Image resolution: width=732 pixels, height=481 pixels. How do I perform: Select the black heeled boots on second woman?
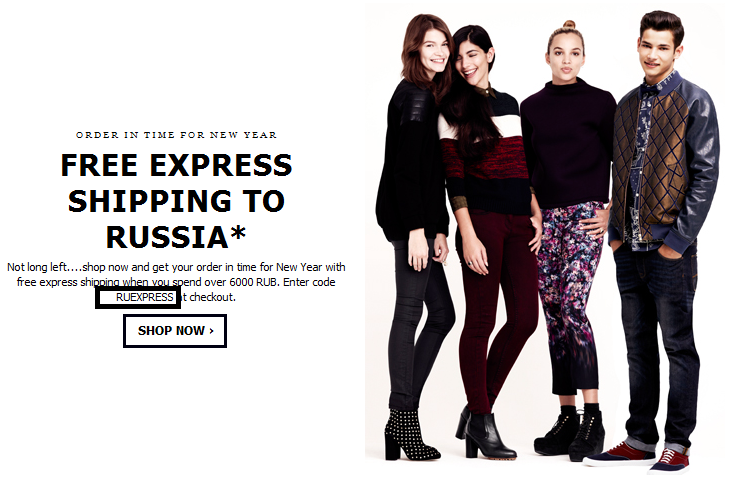(486, 432)
